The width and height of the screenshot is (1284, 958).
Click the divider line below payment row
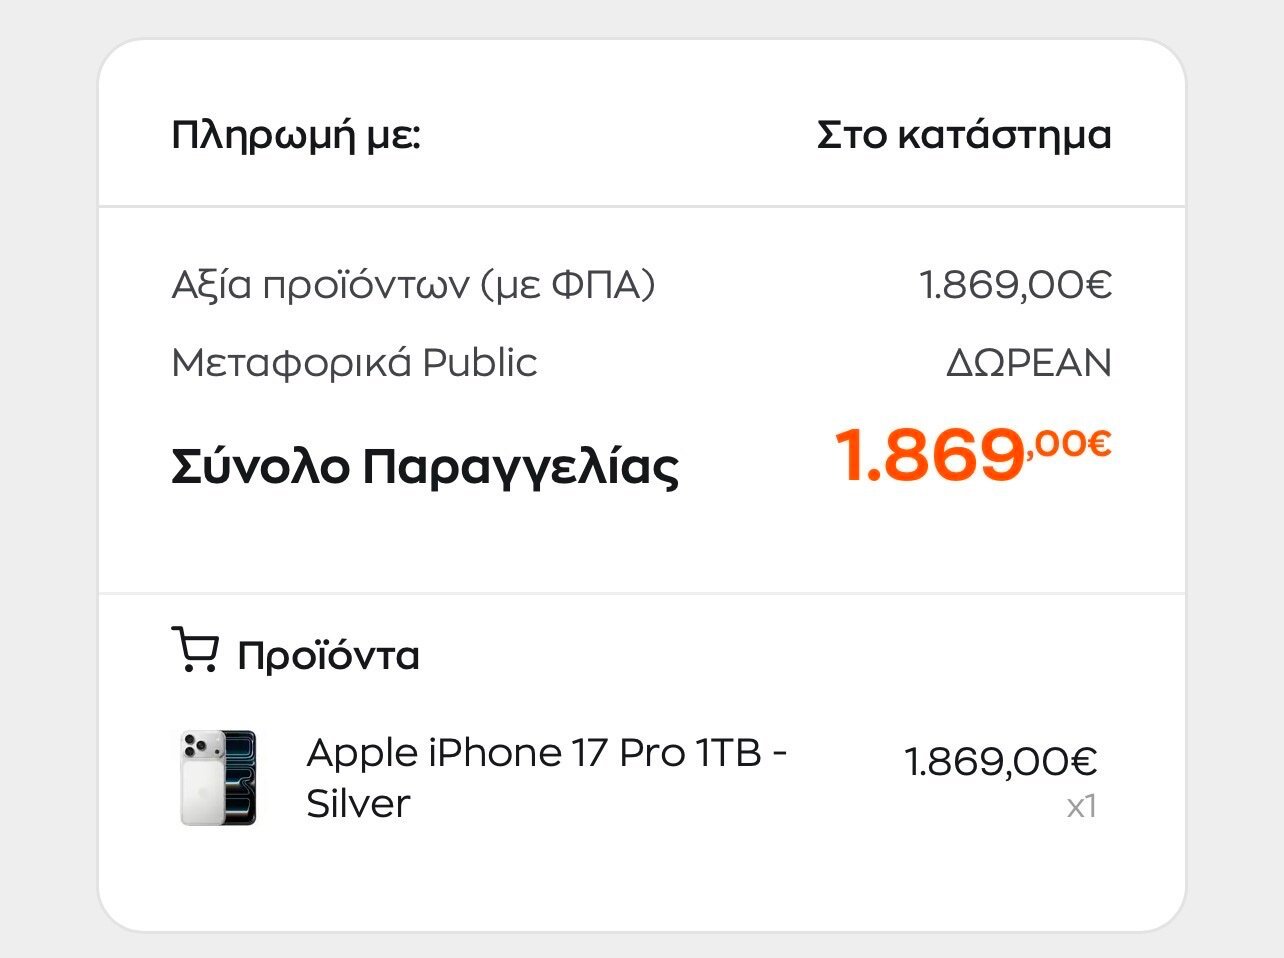[642, 207]
